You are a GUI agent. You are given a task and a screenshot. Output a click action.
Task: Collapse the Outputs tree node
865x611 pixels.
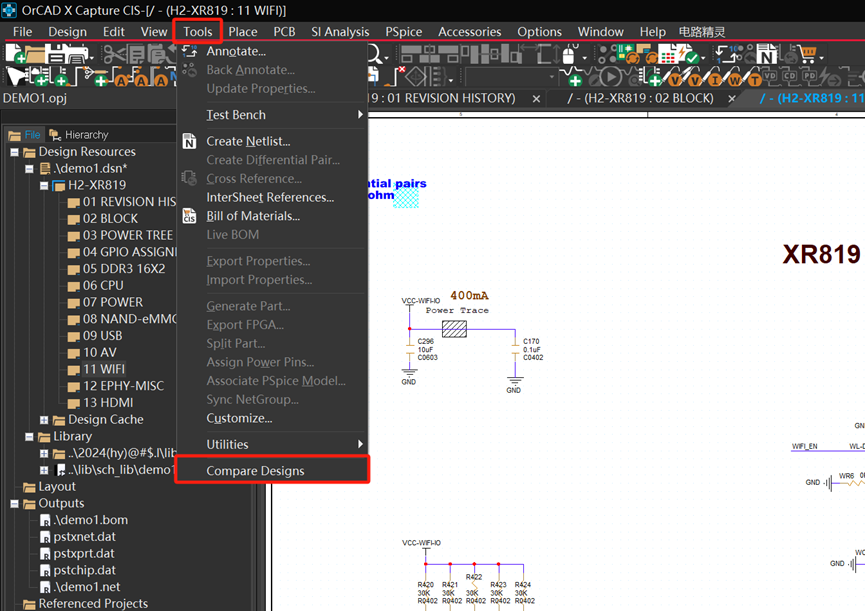[x=15, y=503]
